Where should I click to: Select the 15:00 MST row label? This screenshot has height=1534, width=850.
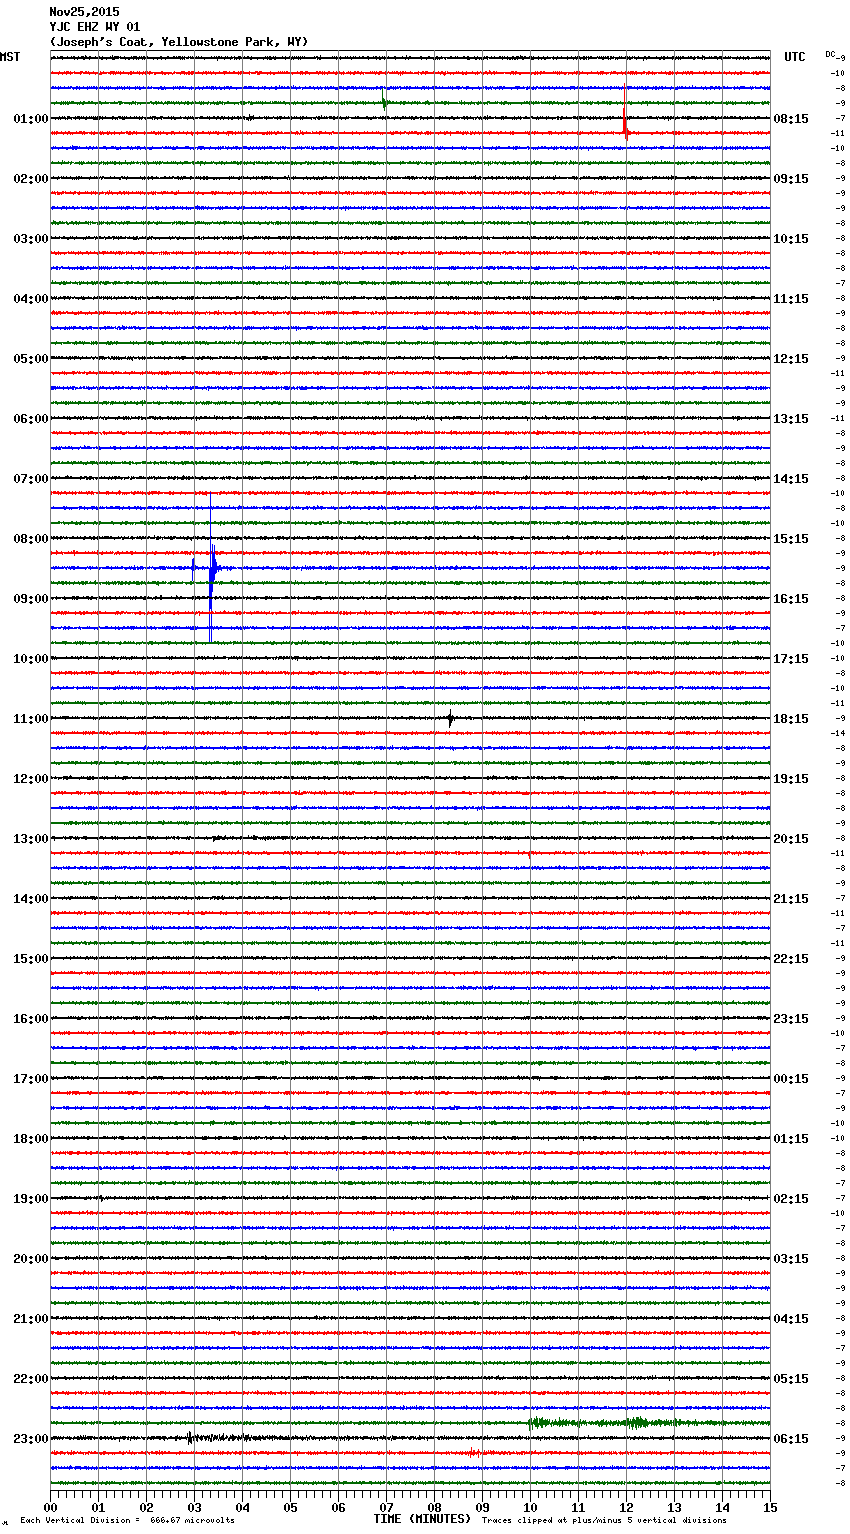(31, 959)
